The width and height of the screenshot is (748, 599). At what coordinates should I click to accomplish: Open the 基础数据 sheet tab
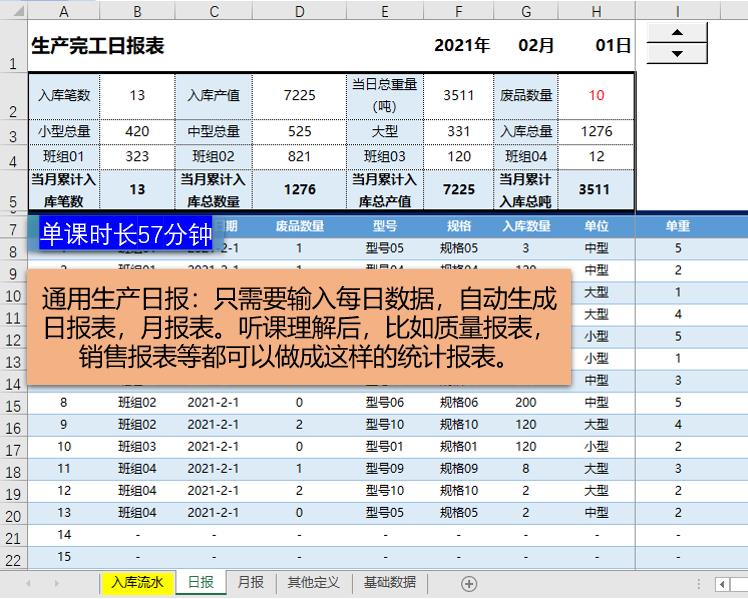coord(390,582)
